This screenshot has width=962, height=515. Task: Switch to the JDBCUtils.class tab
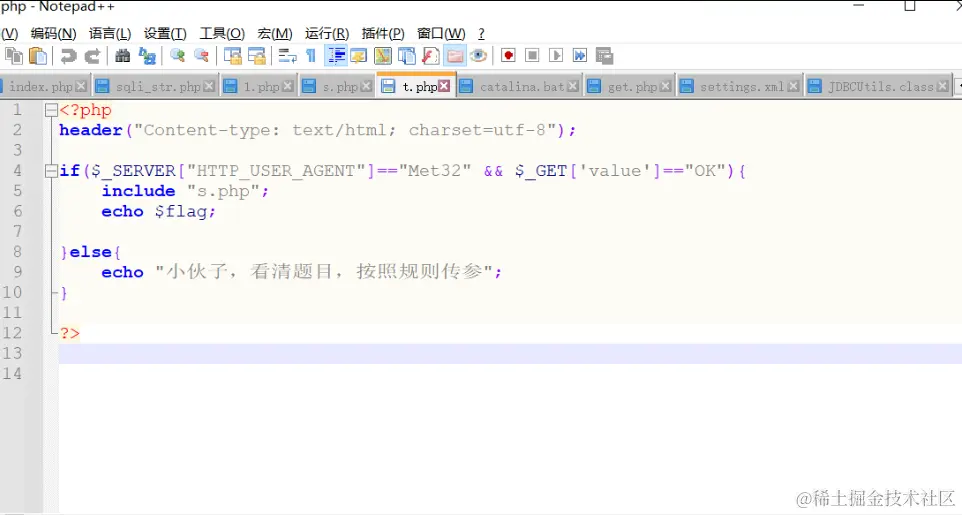point(881,87)
